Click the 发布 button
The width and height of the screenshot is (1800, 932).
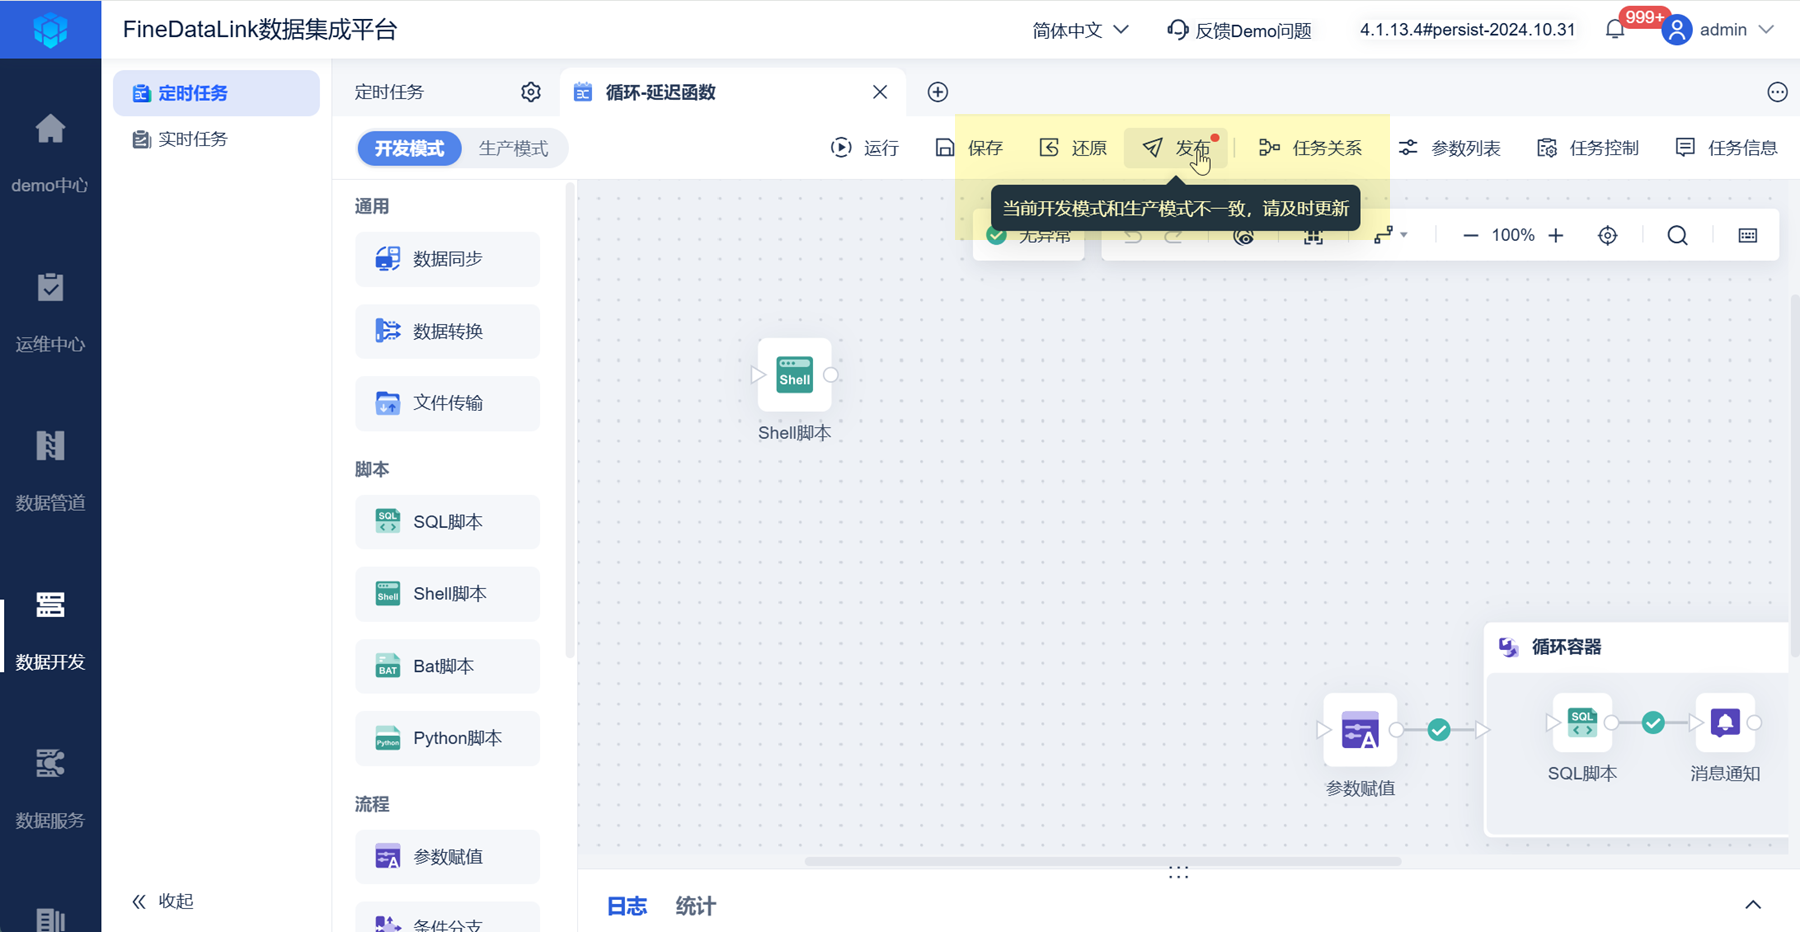point(1177,148)
